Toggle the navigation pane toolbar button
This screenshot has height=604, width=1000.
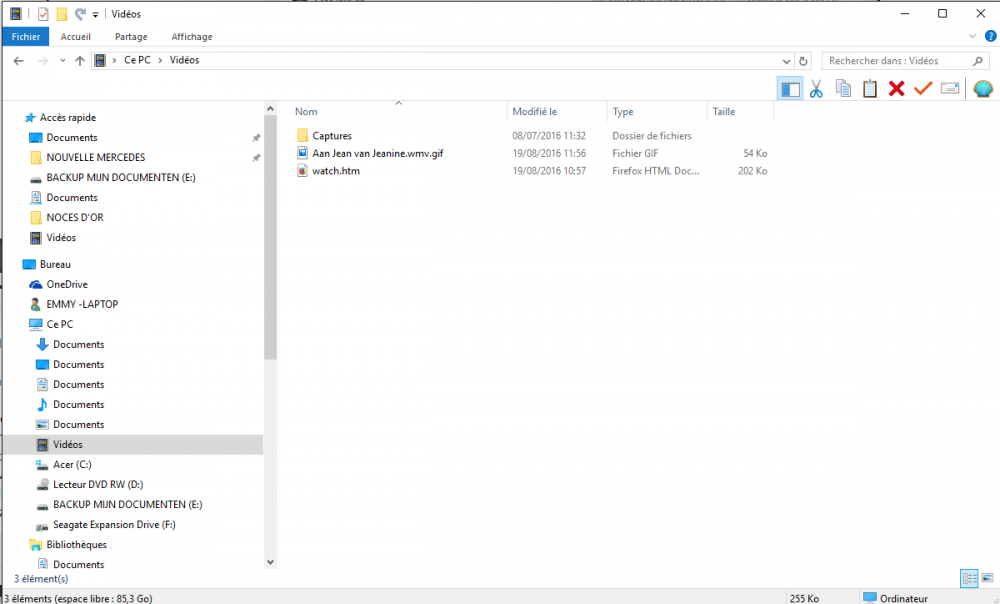(x=790, y=89)
